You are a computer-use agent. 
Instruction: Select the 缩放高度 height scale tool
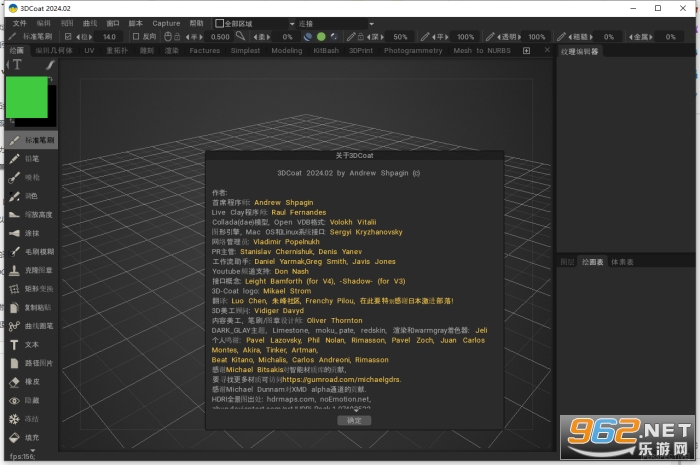coord(31,215)
